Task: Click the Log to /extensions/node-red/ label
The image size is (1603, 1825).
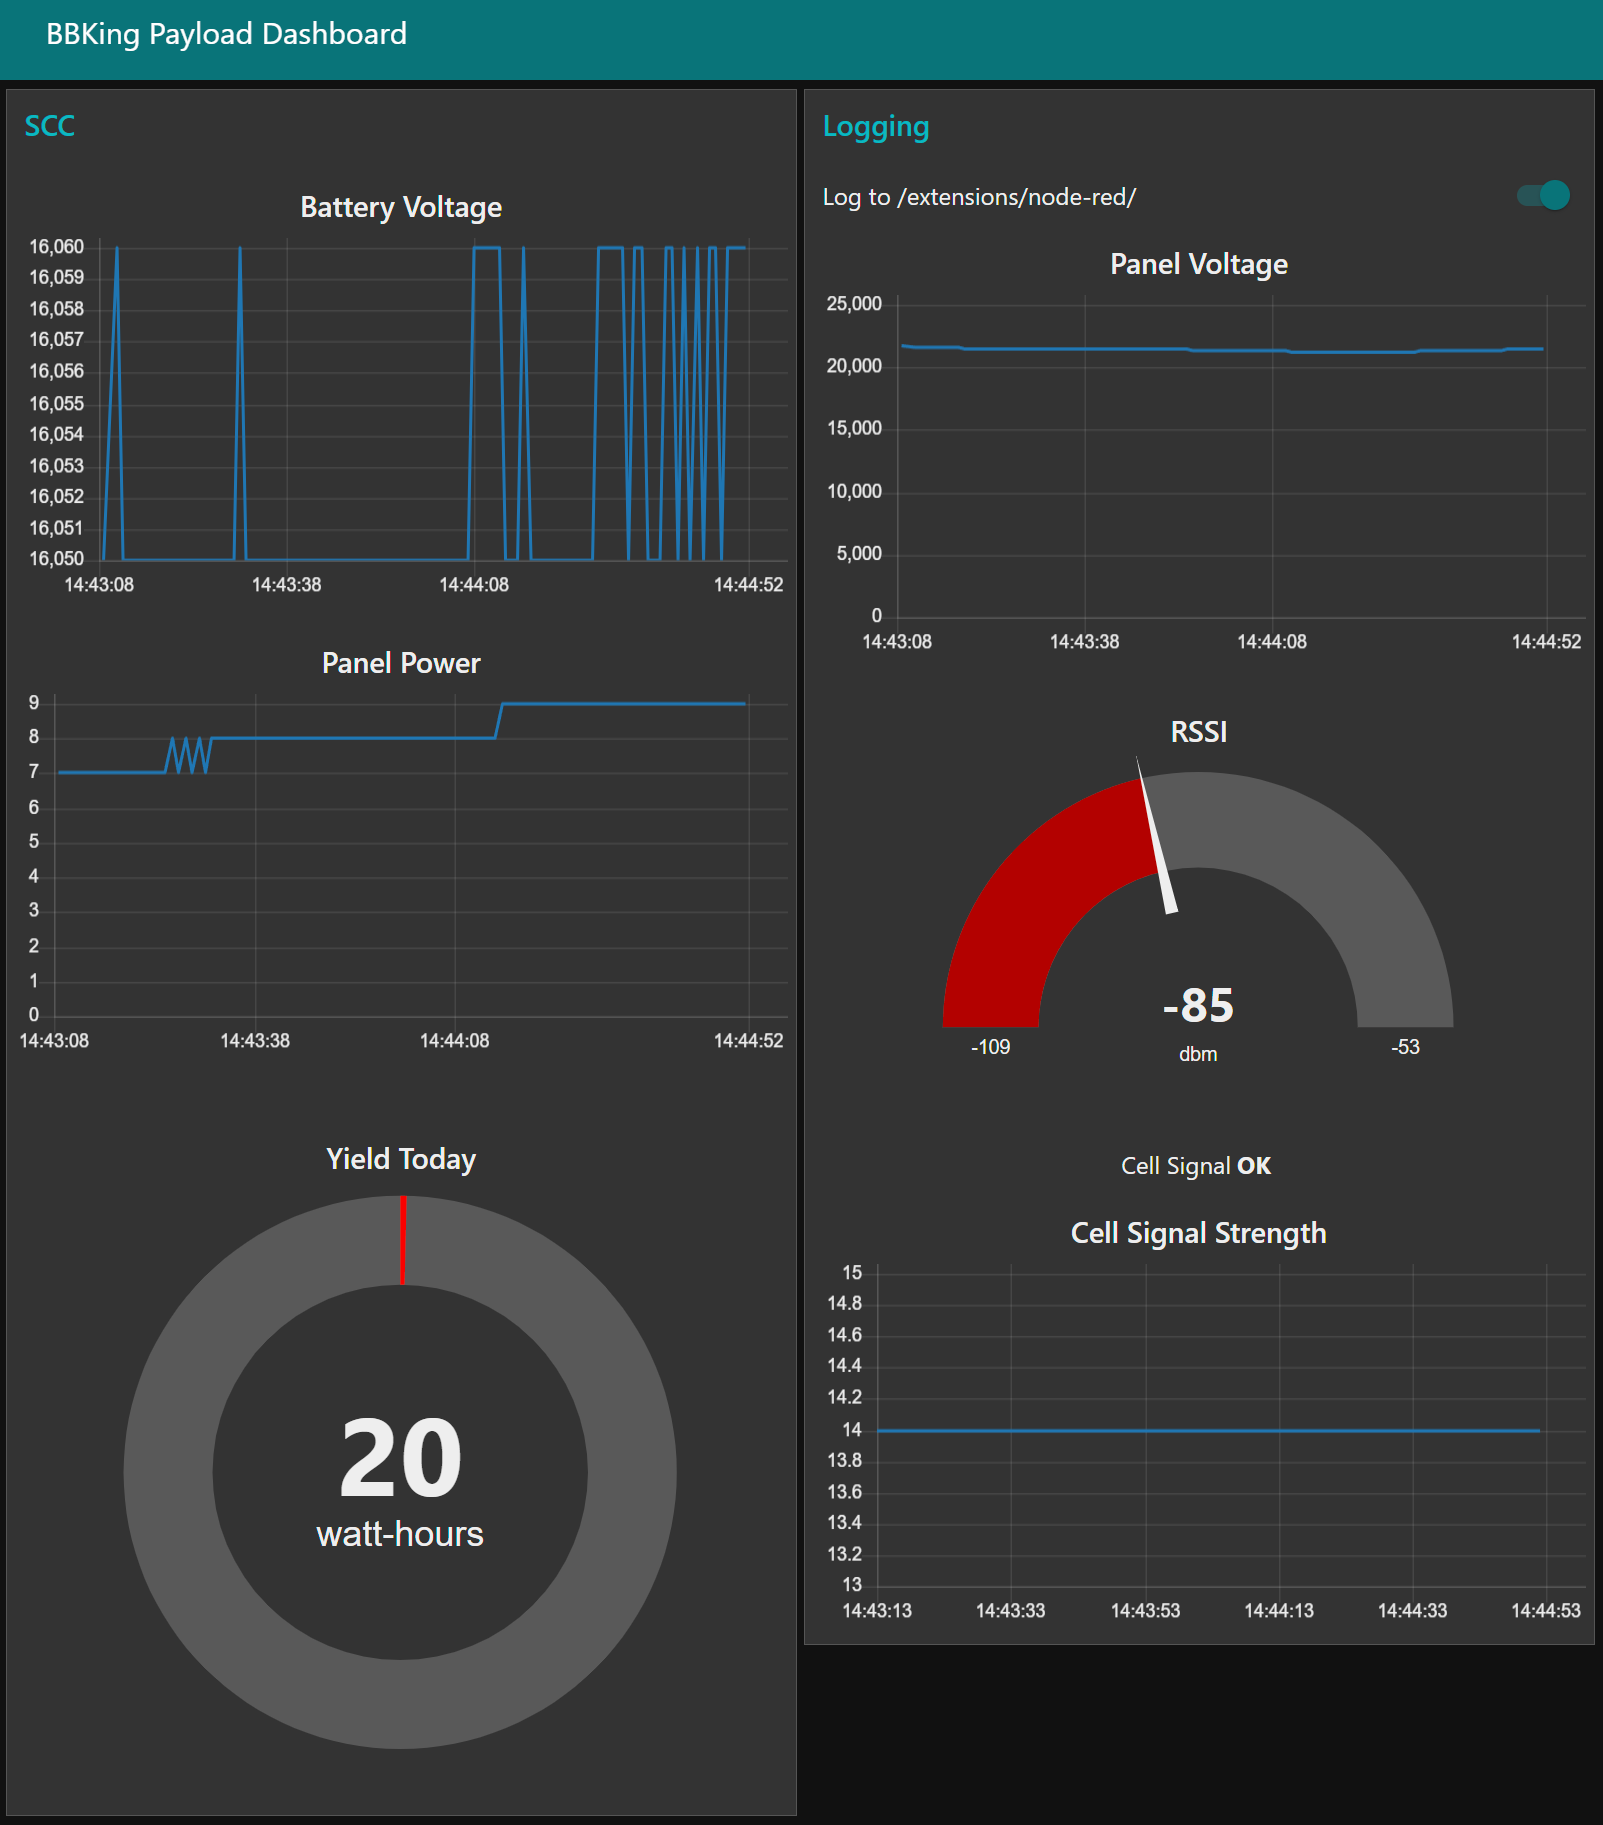Action: (979, 197)
